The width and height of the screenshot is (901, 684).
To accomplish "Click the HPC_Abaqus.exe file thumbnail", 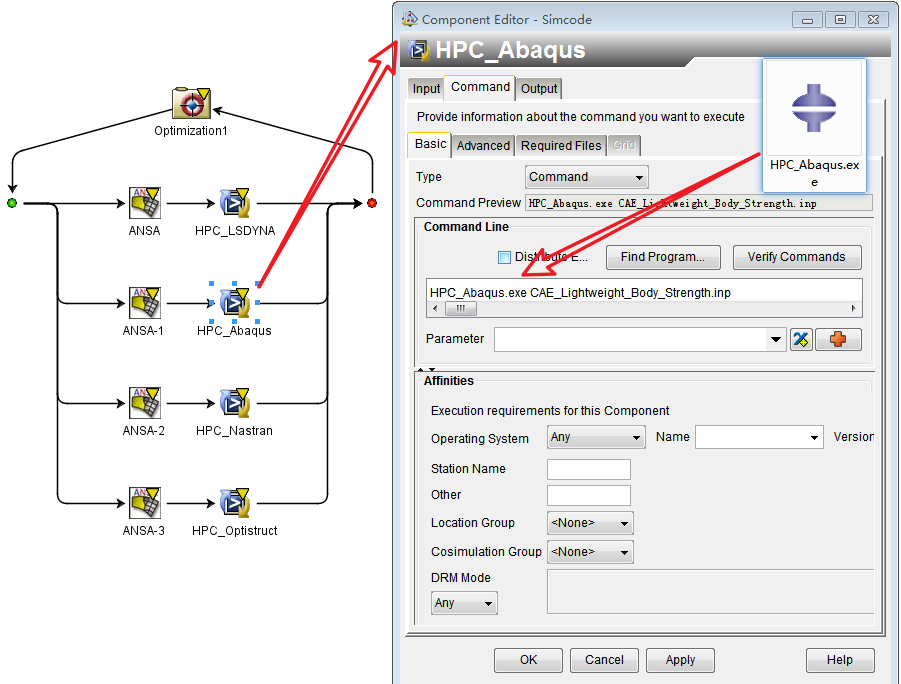I will click(x=814, y=125).
